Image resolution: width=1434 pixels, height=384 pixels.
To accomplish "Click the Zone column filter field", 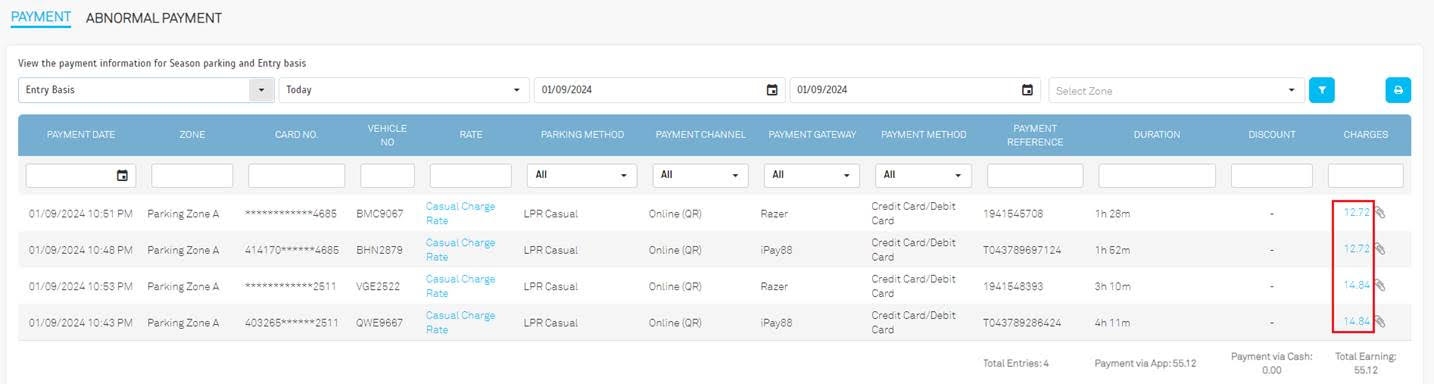I will (x=192, y=175).
